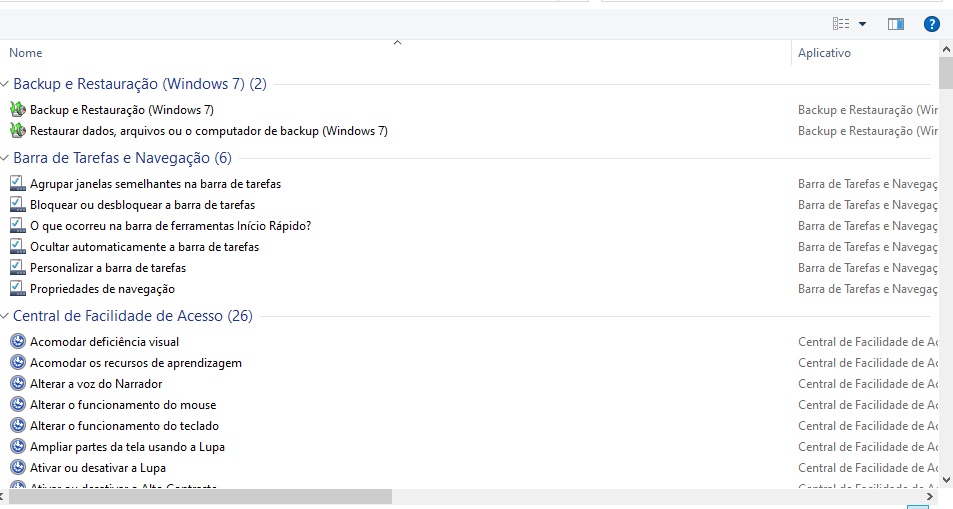Collapse the Backup e Restauração (Windows 7) group
The image size is (953, 509).
(5, 84)
